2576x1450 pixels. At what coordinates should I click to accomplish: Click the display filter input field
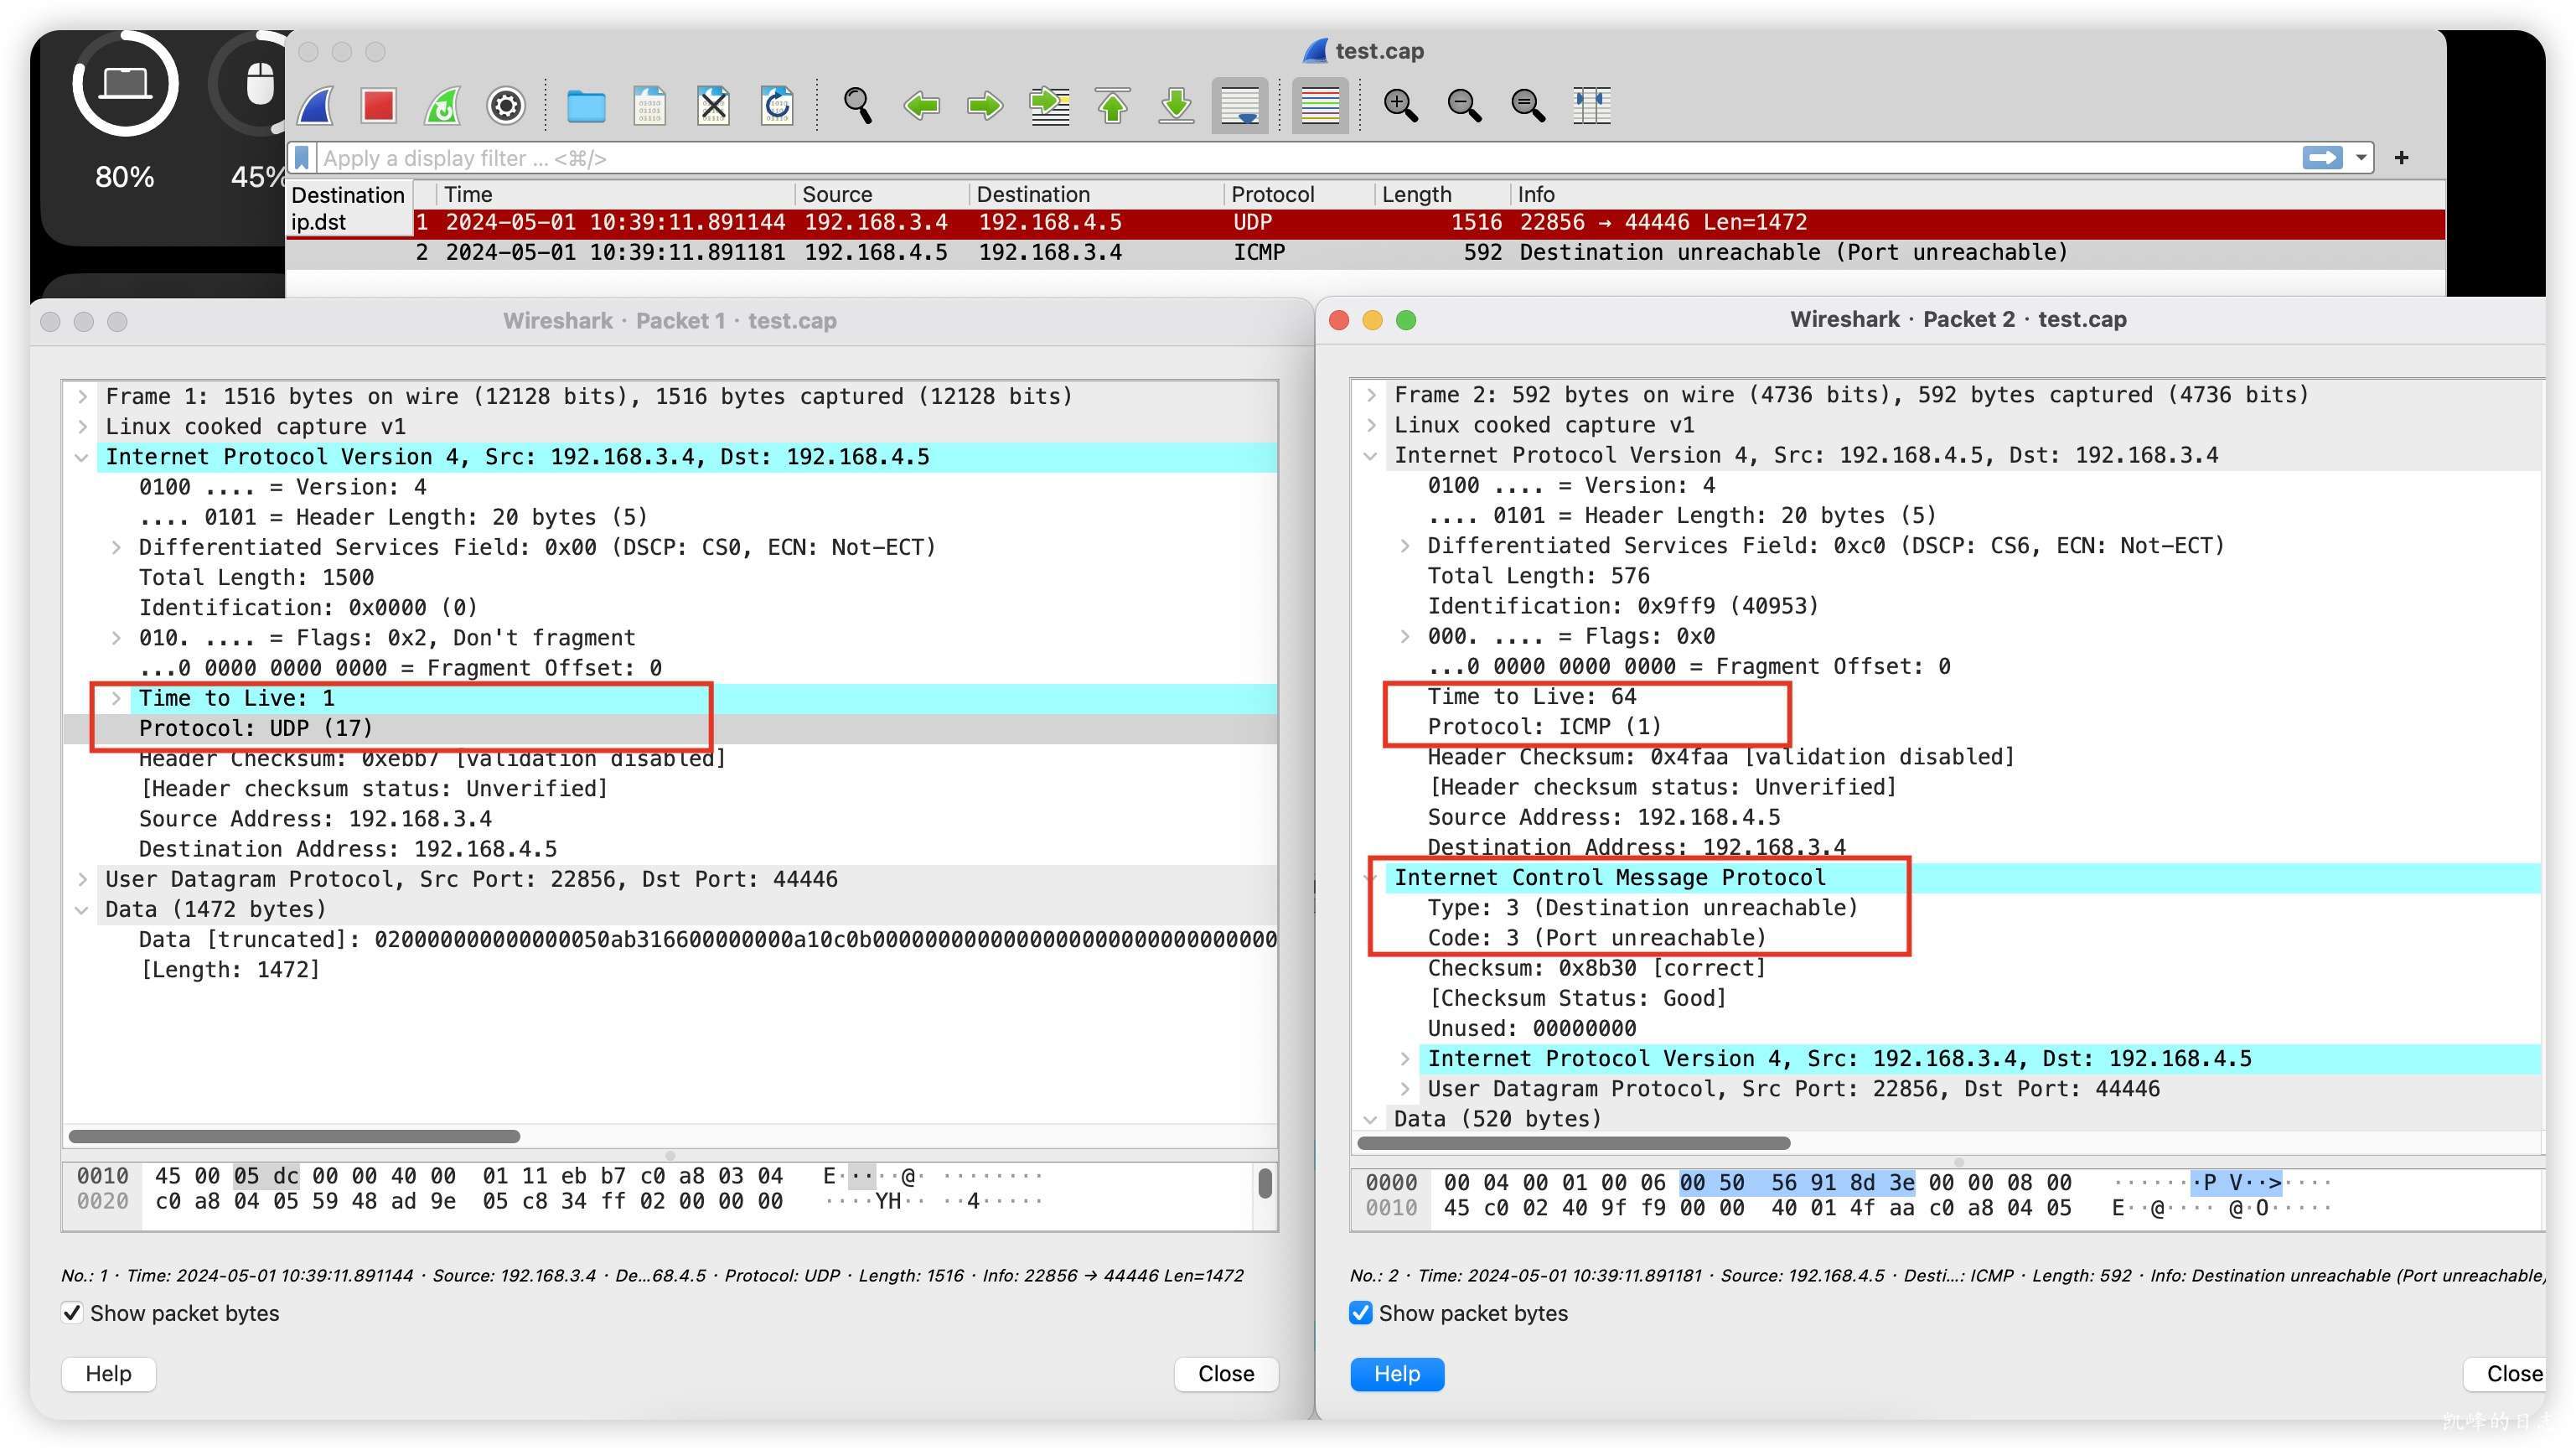coord(1300,158)
